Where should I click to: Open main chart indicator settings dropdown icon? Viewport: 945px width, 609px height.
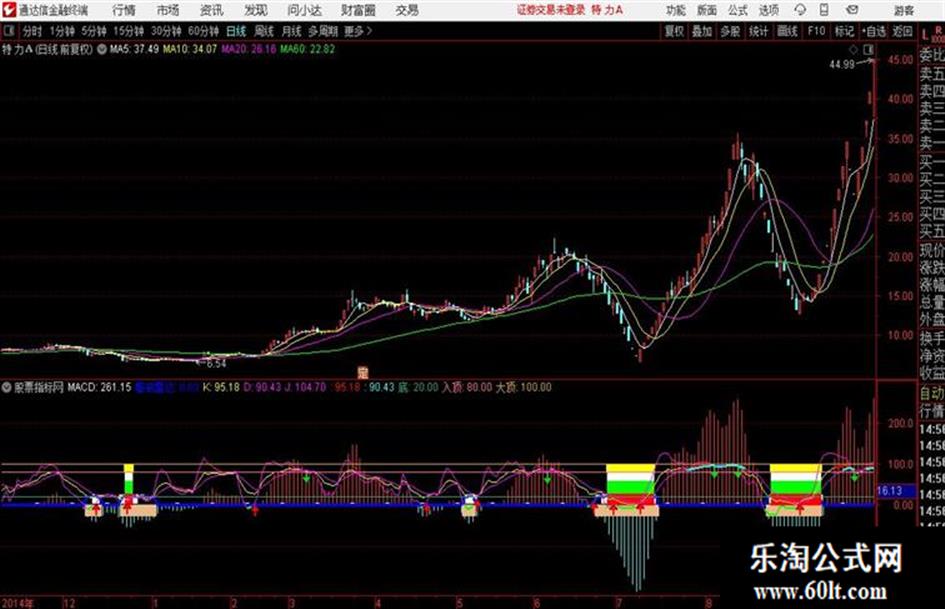[x=101, y=49]
